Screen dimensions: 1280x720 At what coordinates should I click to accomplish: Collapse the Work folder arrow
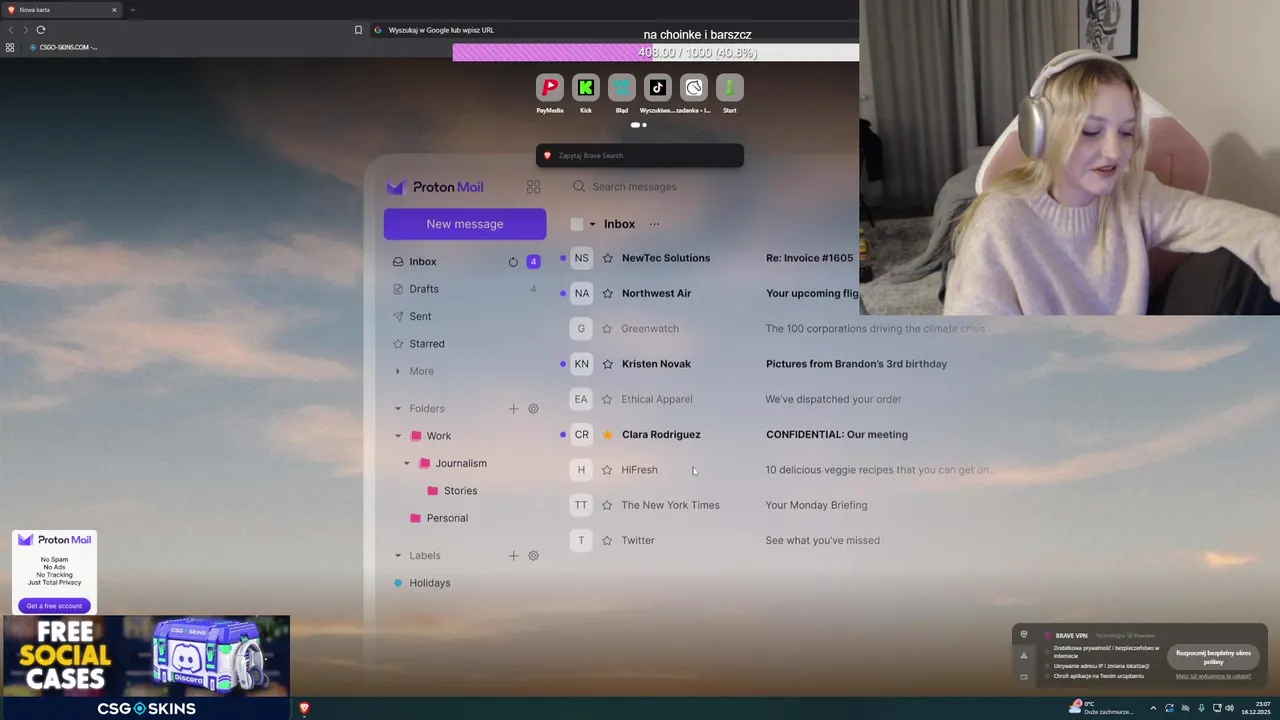coord(398,436)
